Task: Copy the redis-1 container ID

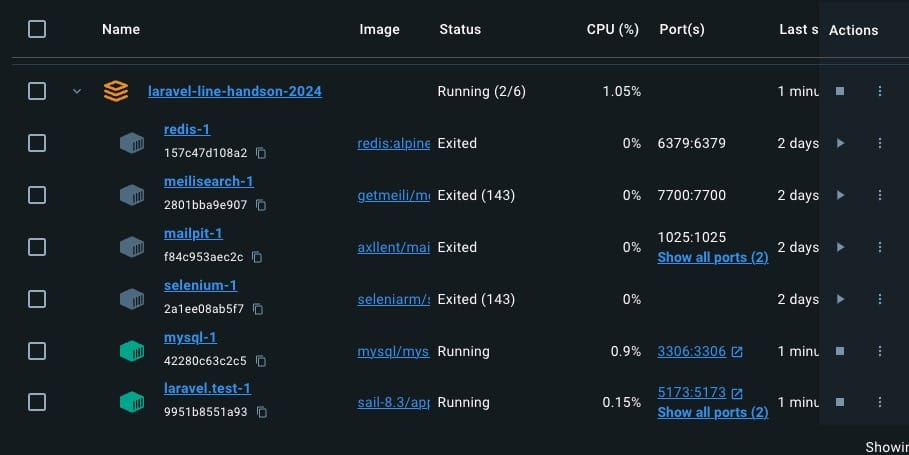Action: tap(261, 153)
